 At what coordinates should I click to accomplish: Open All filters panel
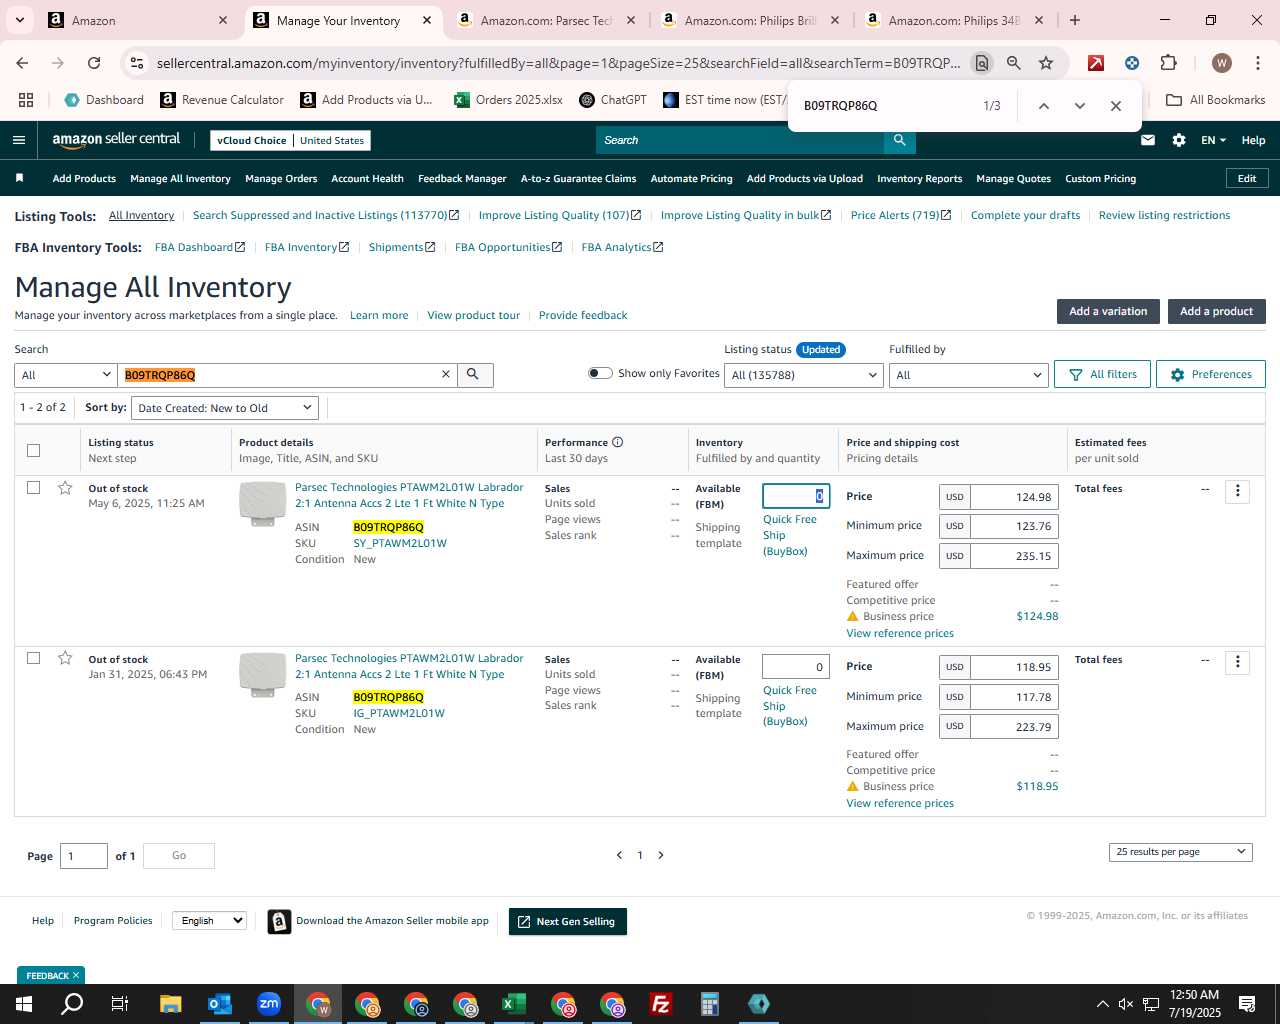pyautogui.click(x=1102, y=374)
